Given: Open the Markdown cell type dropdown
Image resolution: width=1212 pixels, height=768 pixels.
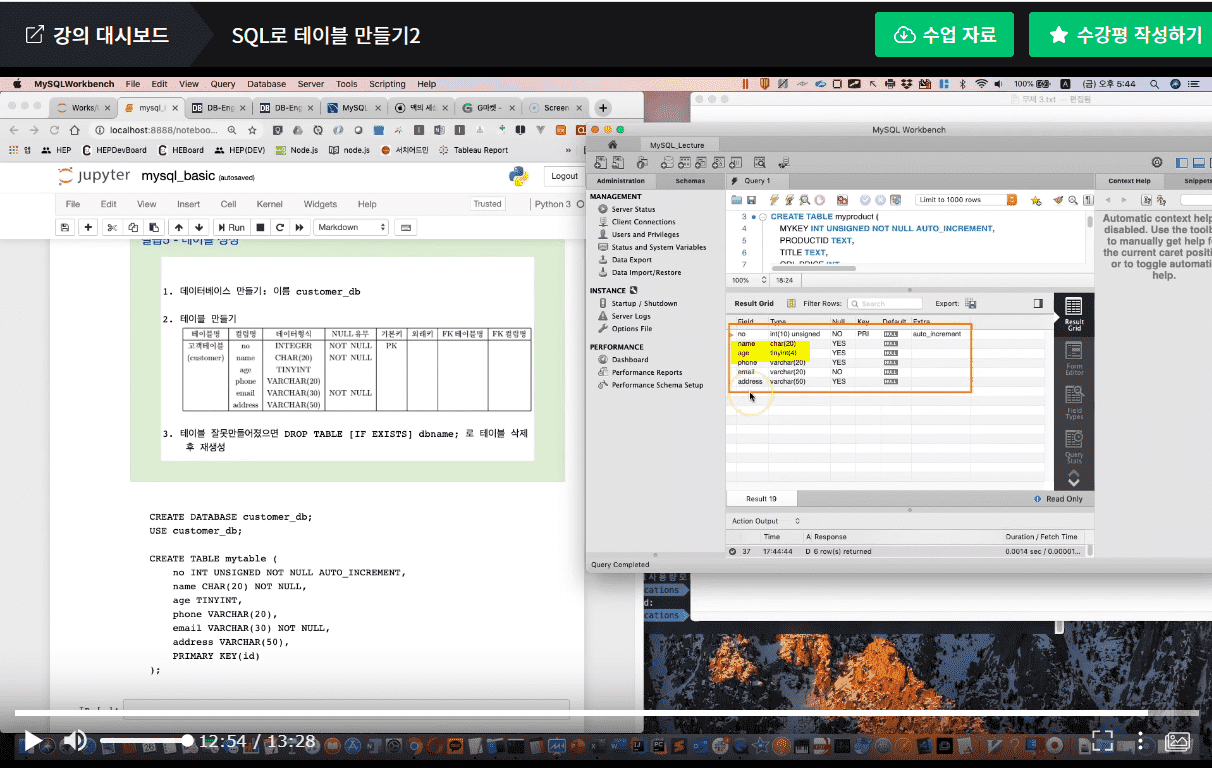Looking at the screenshot, I should pyautogui.click(x=351, y=227).
